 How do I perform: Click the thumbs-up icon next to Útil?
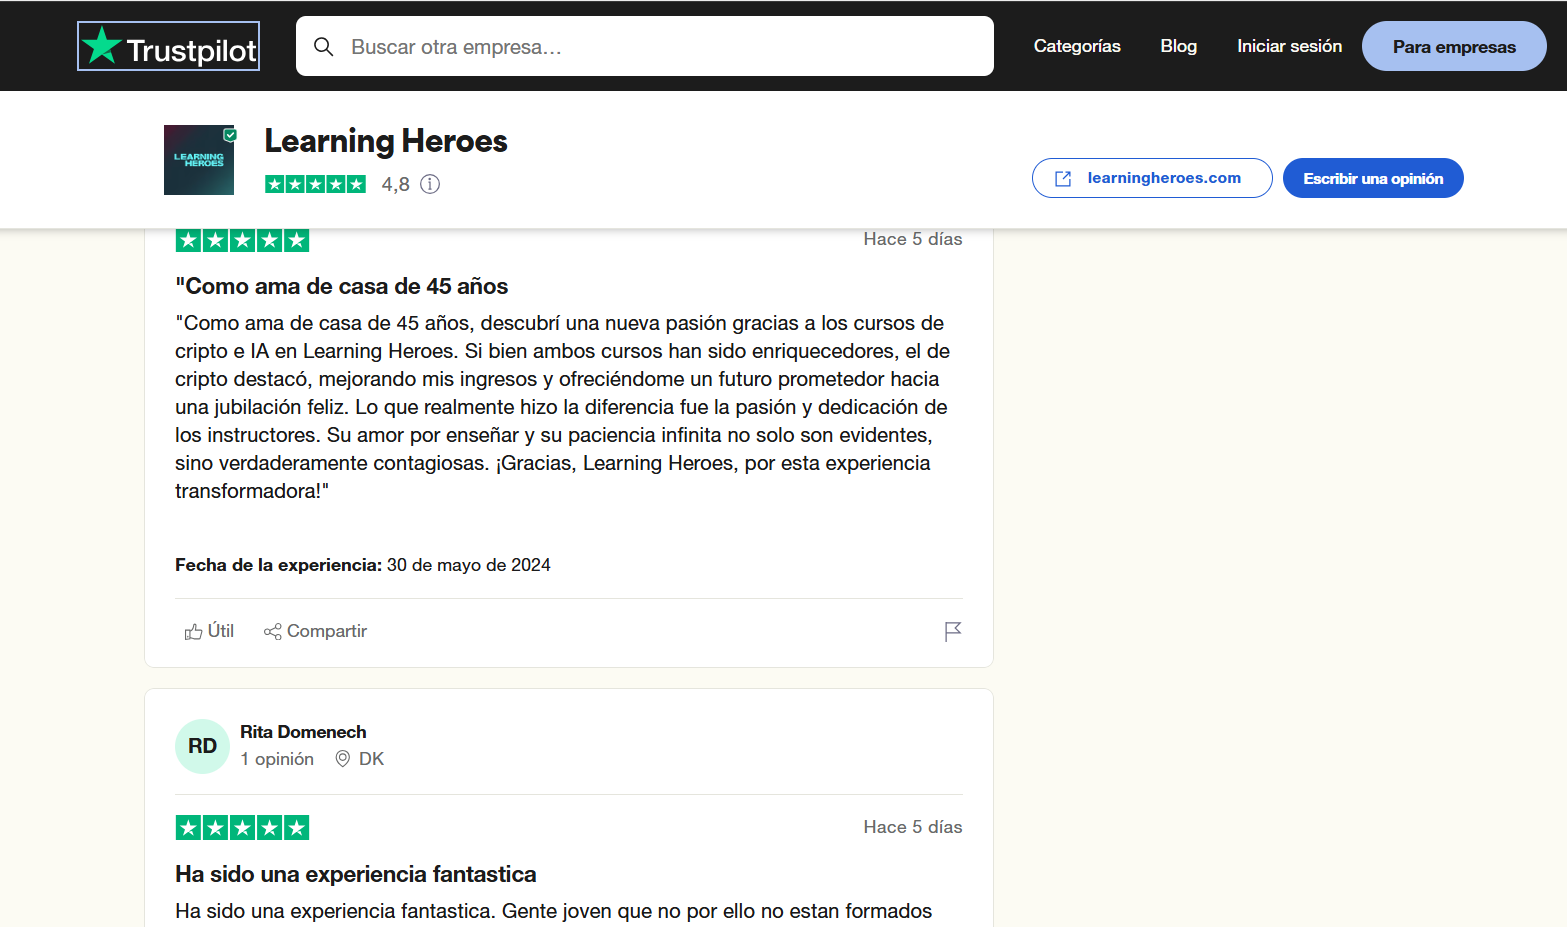[x=193, y=632]
